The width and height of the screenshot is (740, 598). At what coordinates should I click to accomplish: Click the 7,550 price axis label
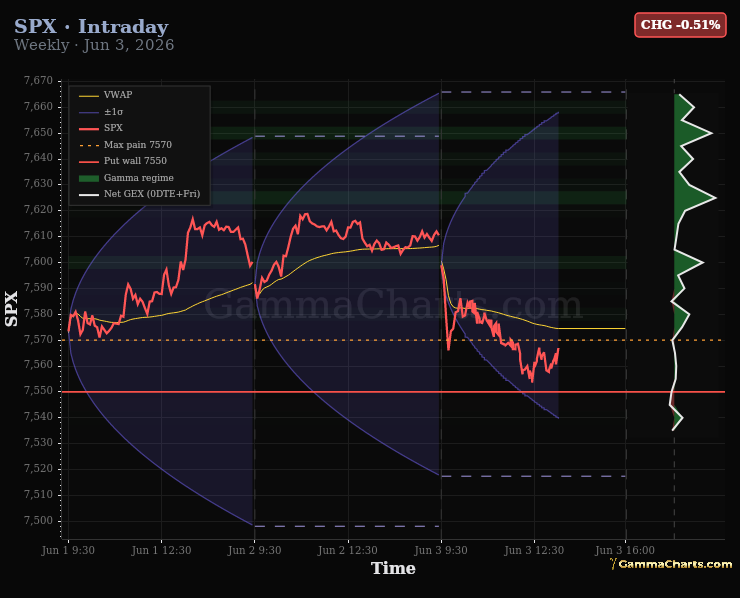[38, 391]
